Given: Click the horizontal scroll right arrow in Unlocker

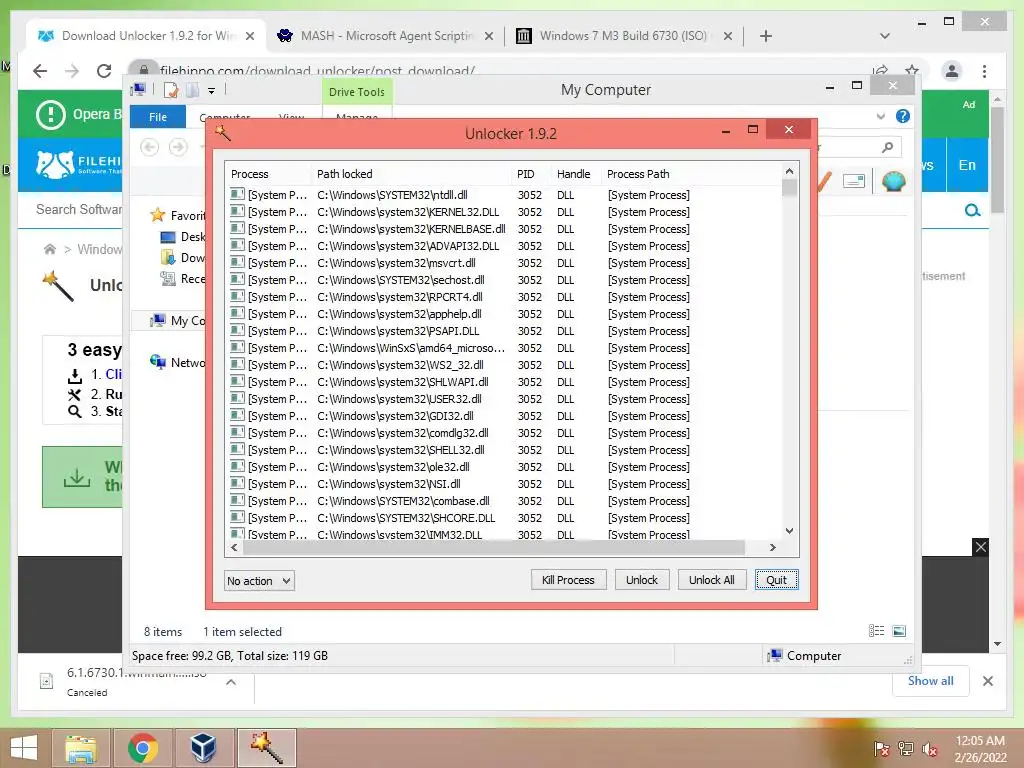Looking at the screenshot, I should [x=773, y=547].
